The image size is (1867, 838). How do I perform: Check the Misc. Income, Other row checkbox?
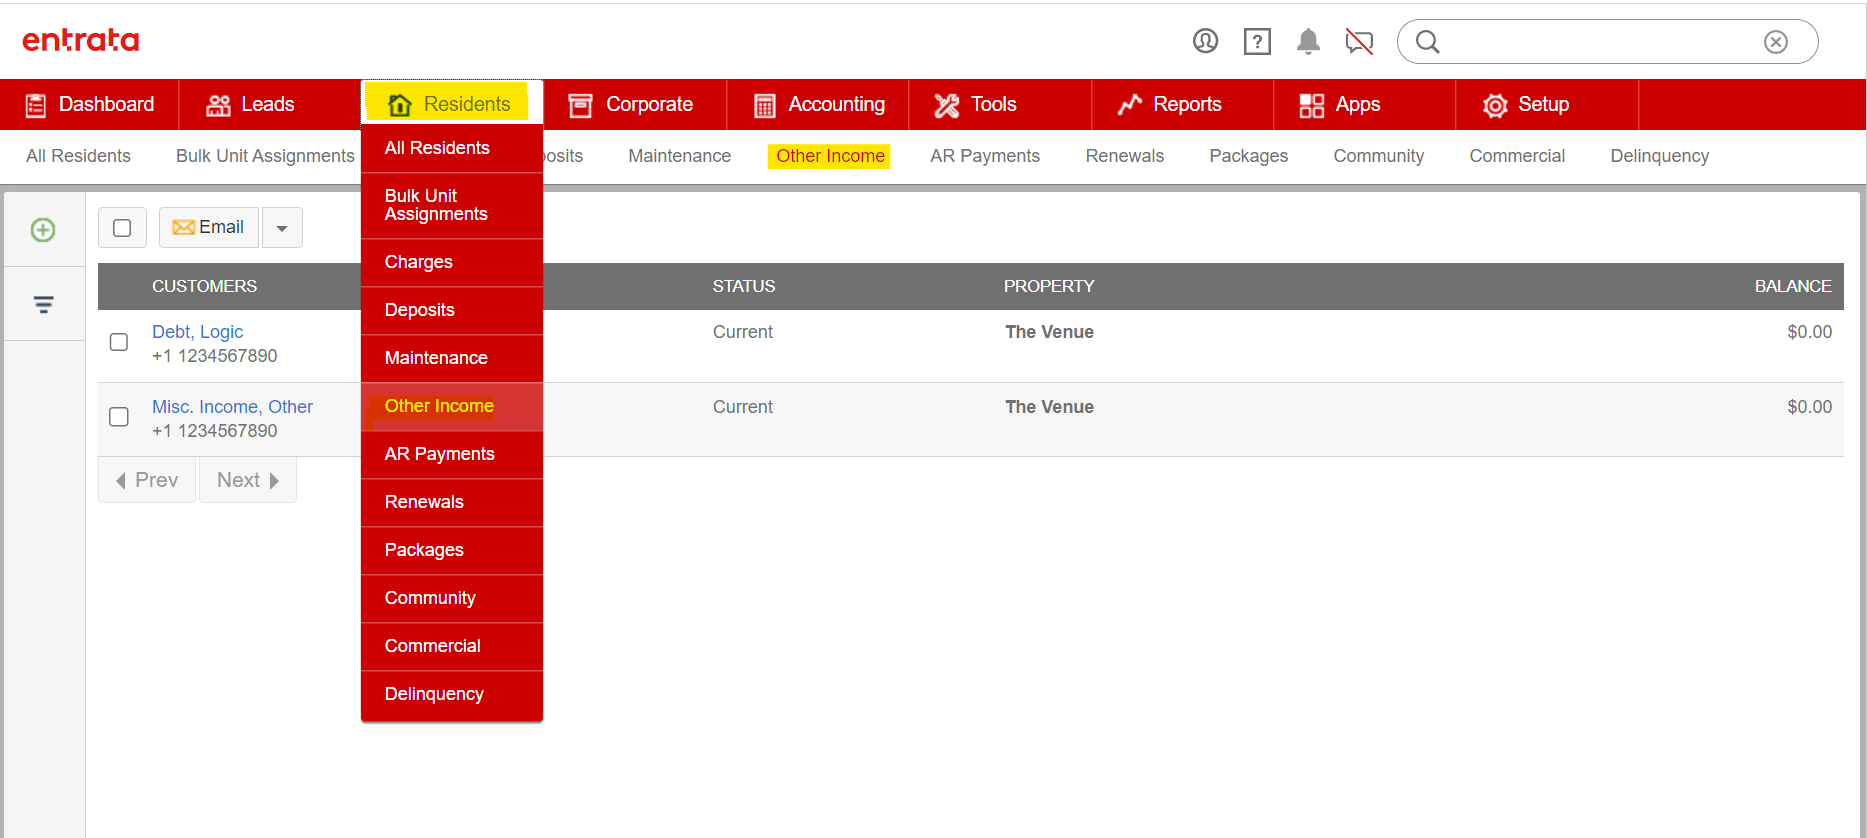coord(119,417)
